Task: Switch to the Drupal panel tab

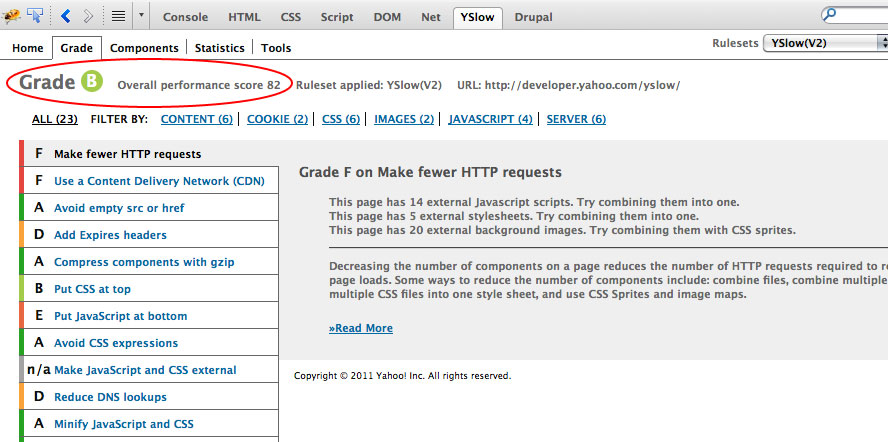Action: 533,17
